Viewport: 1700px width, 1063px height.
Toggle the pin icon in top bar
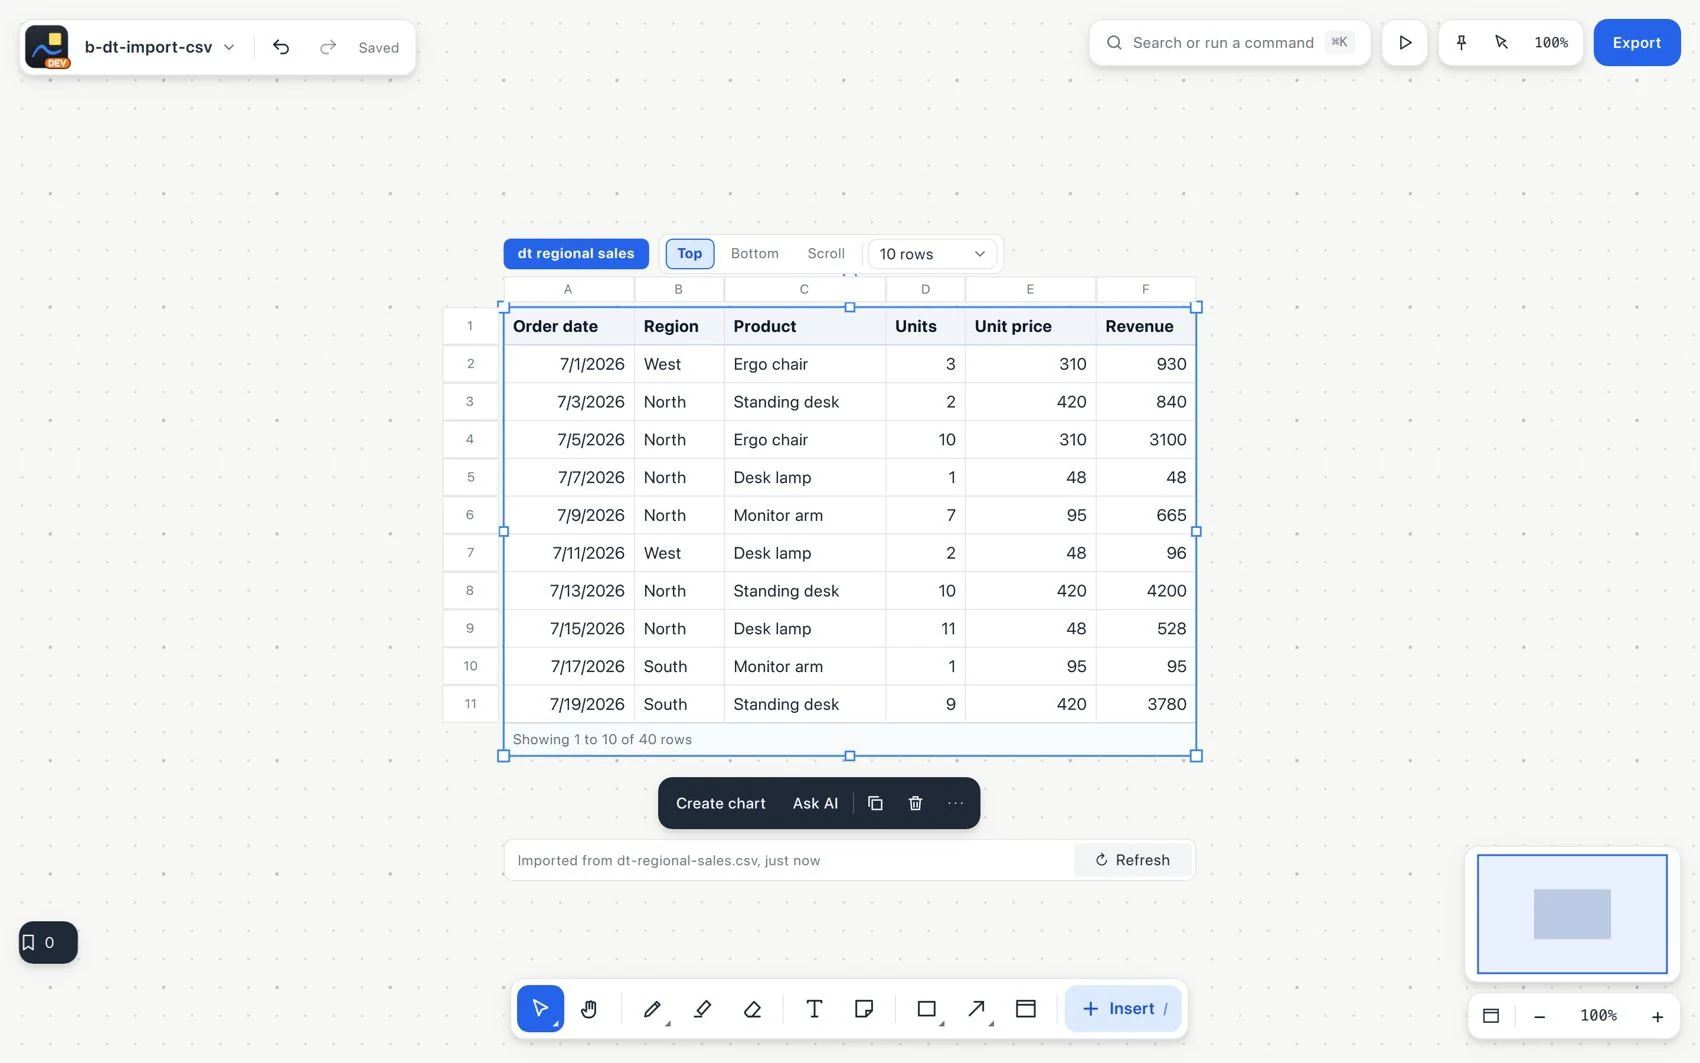[x=1461, y=42]
